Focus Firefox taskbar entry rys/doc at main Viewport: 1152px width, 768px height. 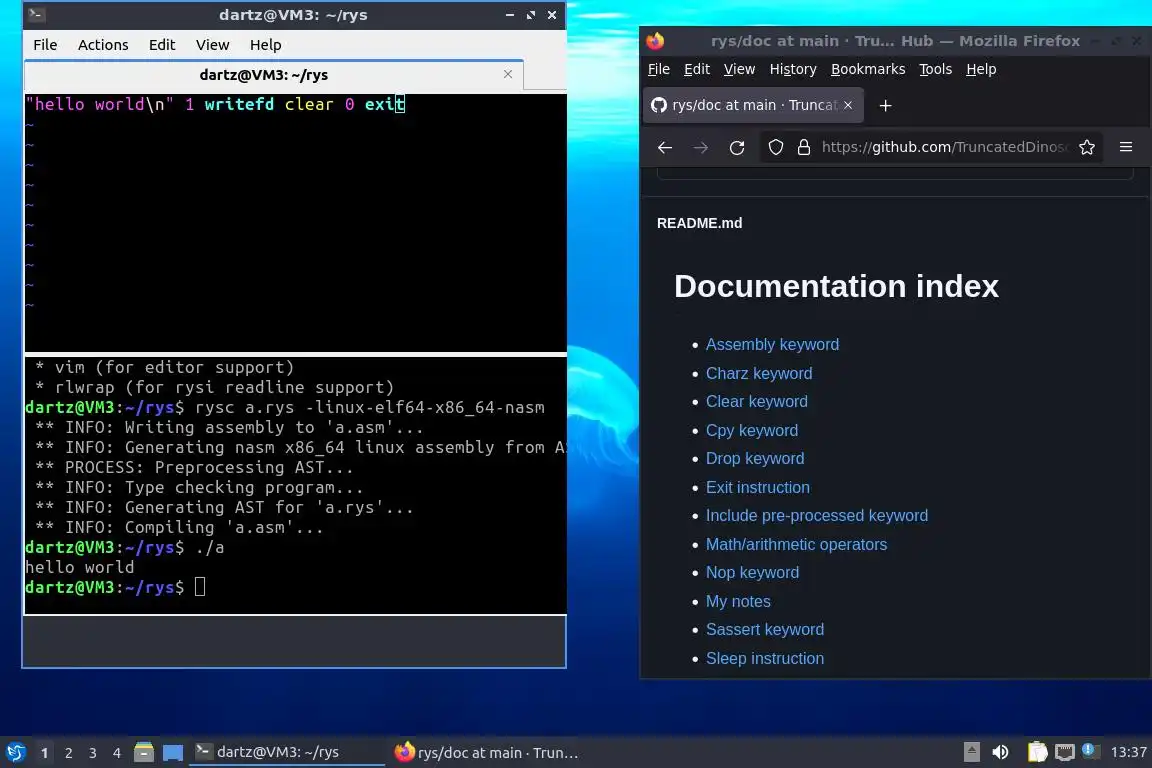pyautogui.click(x=486, y=753)
